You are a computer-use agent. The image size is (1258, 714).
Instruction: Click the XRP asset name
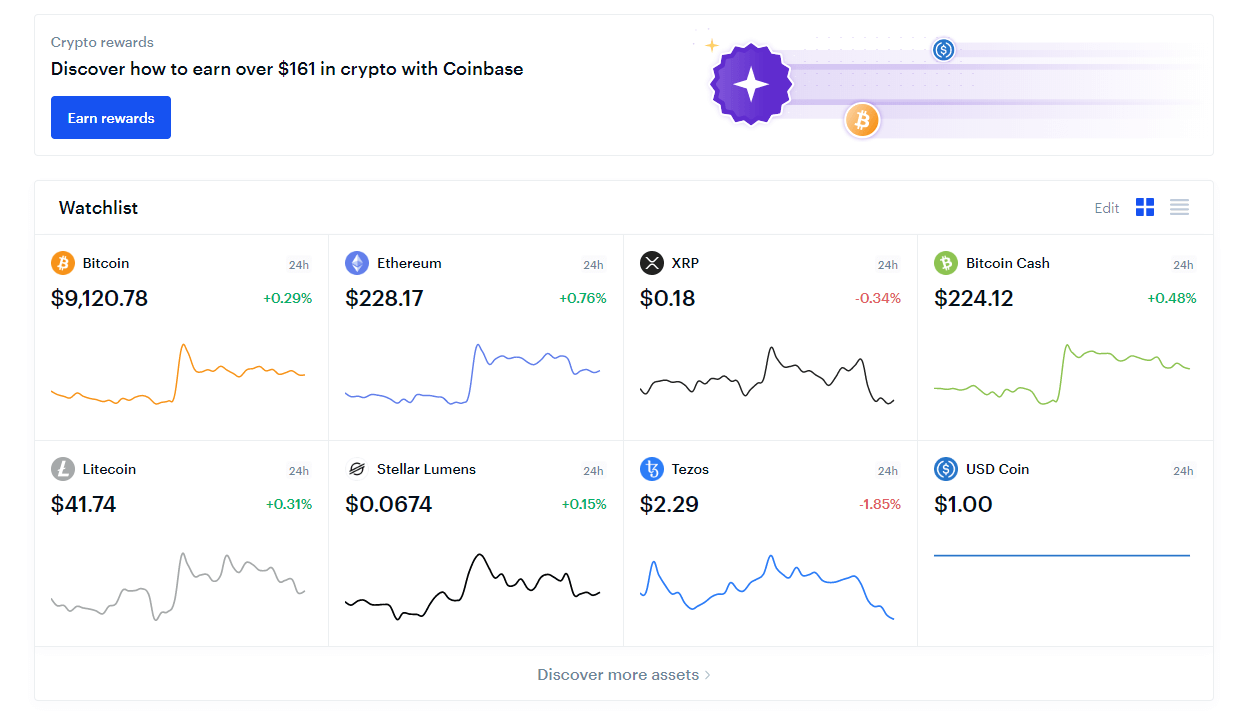pos(685,263)
